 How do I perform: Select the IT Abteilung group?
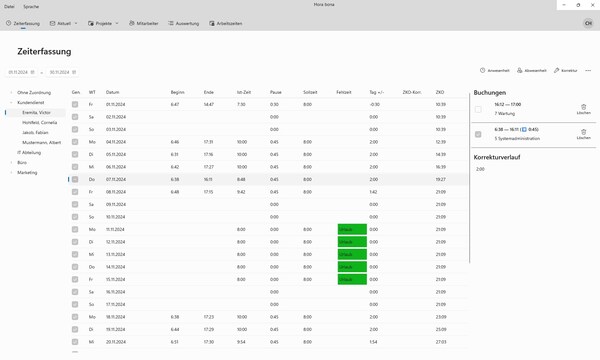(x=29, y=152)
